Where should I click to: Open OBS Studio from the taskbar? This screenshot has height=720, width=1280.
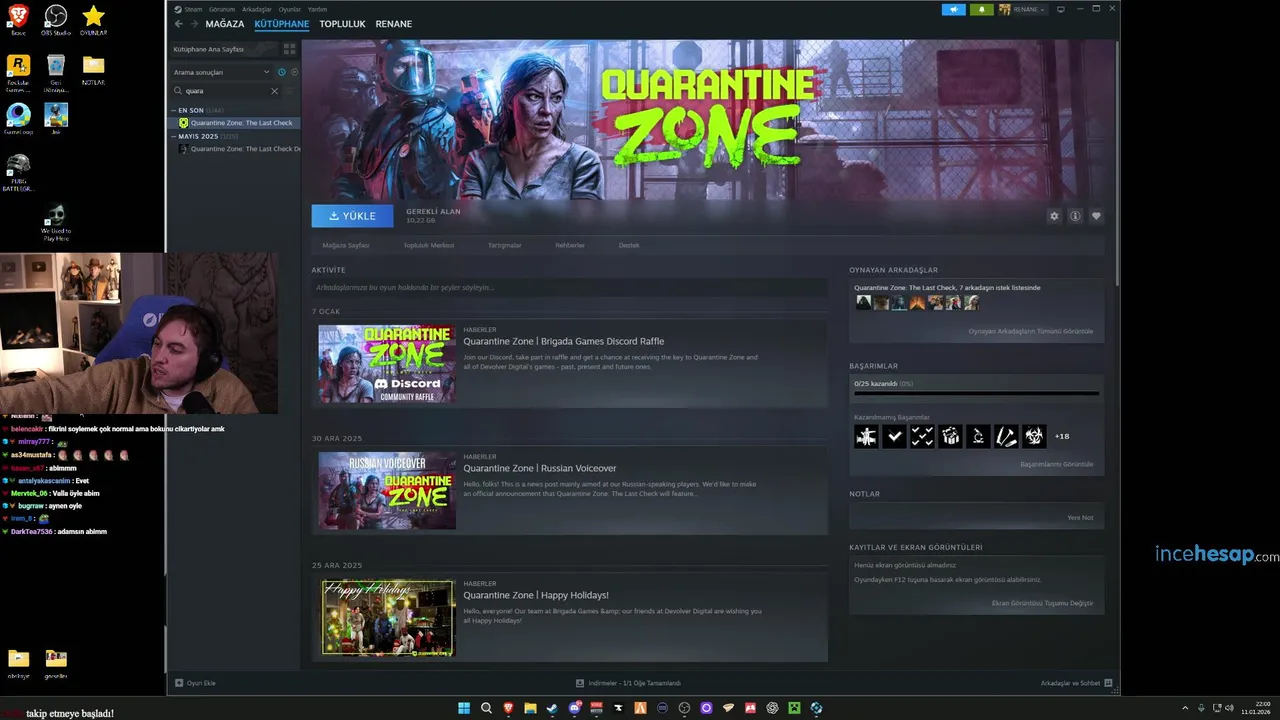tap(684, 708)
